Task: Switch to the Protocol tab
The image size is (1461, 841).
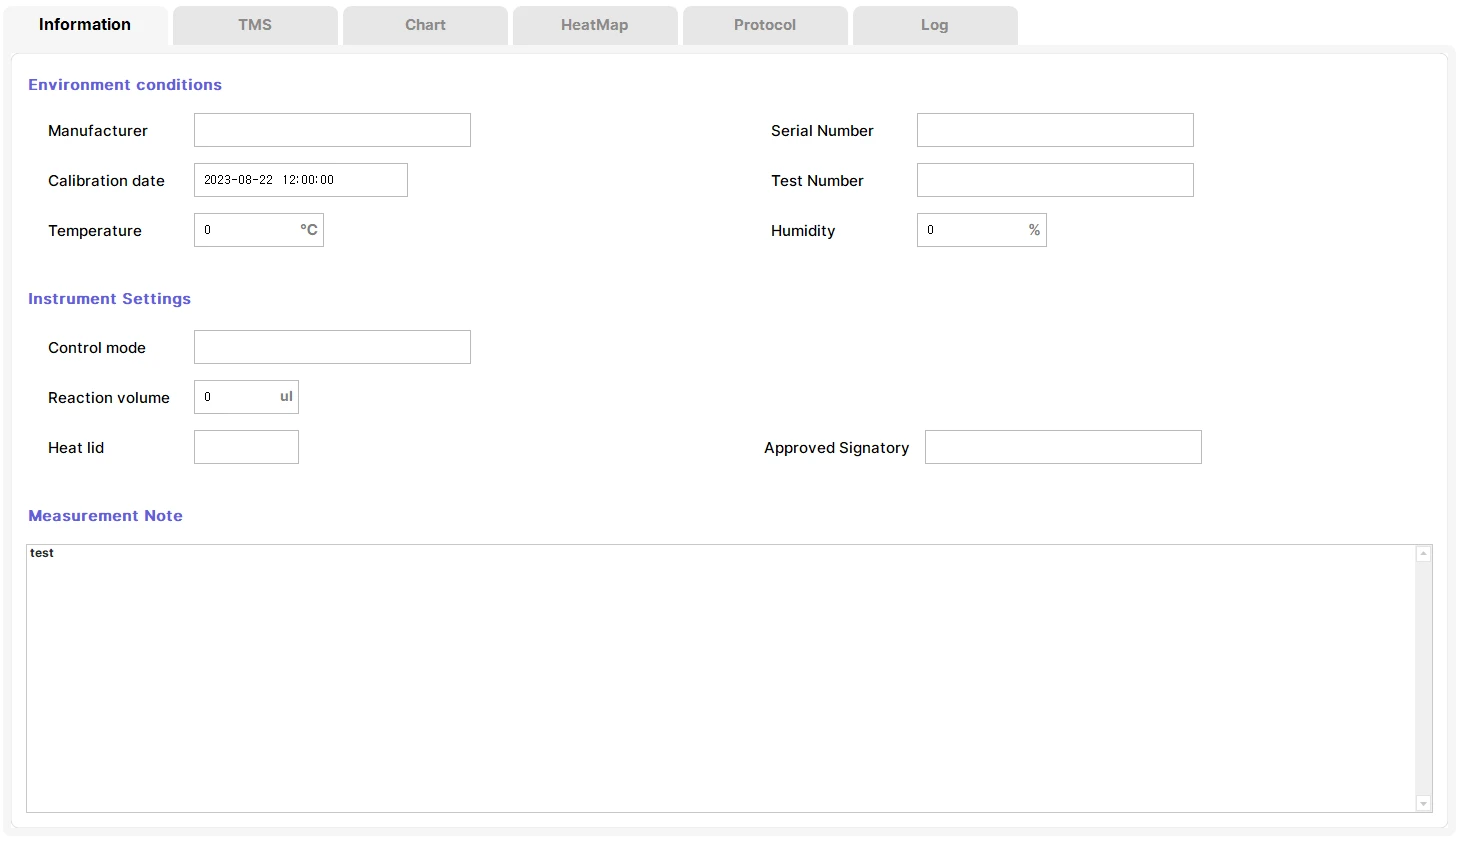Action: point(765,25)
